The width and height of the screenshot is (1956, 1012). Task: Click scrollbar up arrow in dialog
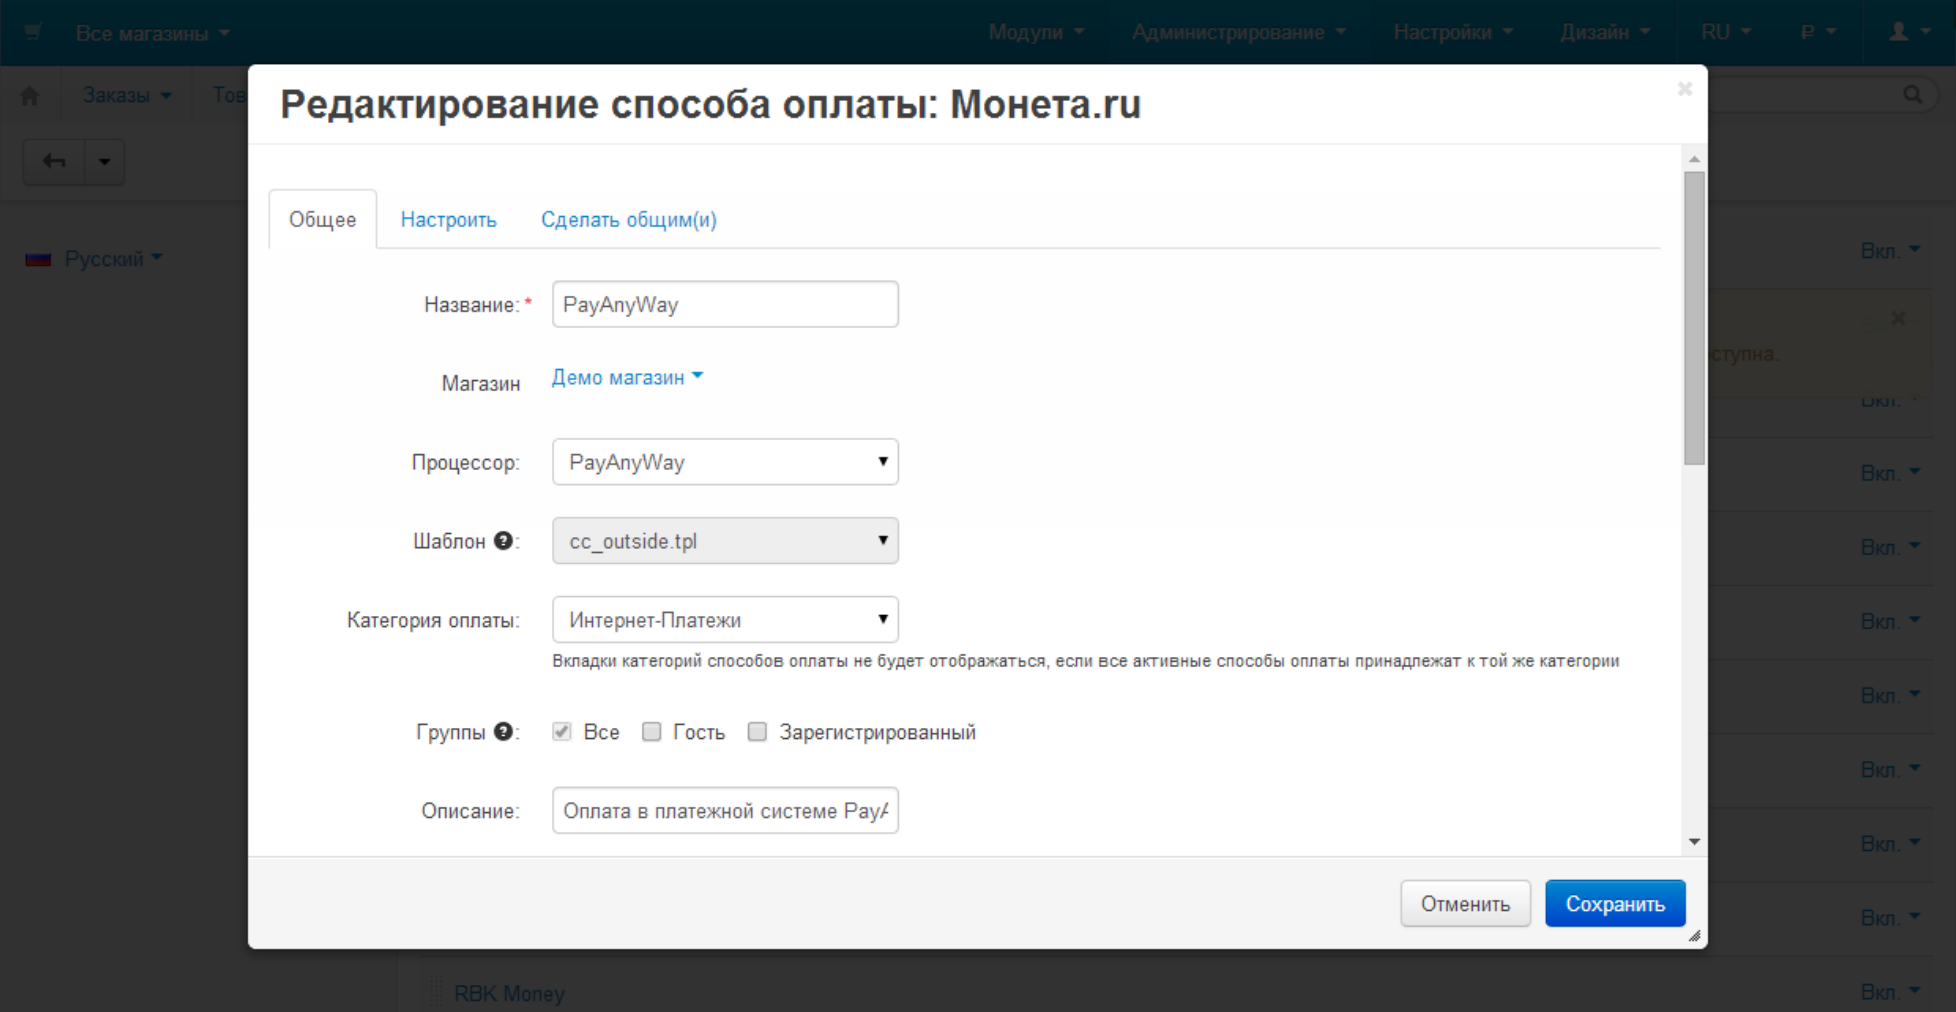[x=1694, y=158]
